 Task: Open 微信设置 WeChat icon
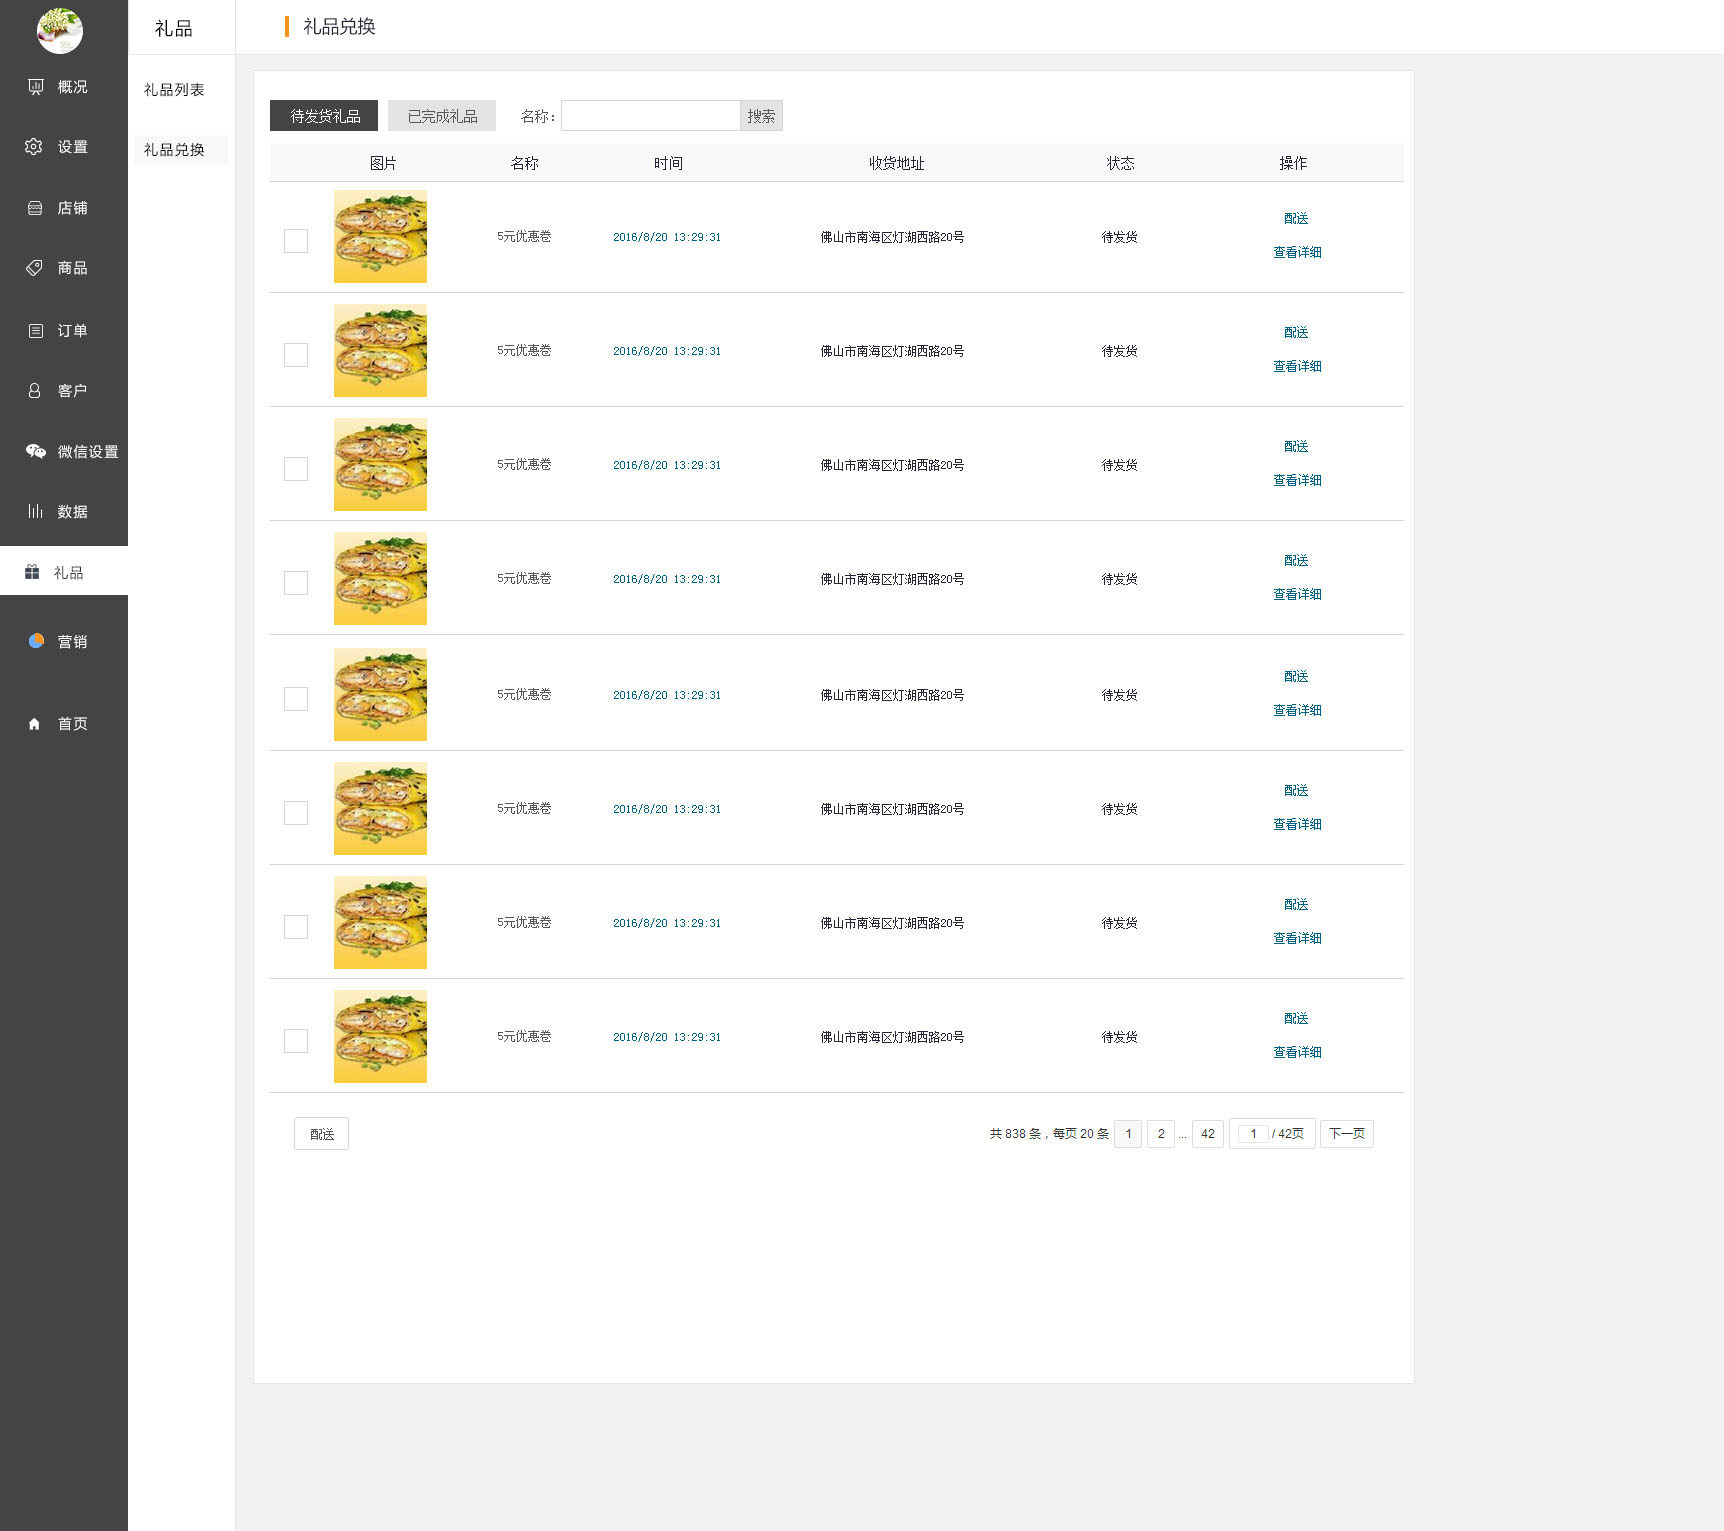coord(36,451)
